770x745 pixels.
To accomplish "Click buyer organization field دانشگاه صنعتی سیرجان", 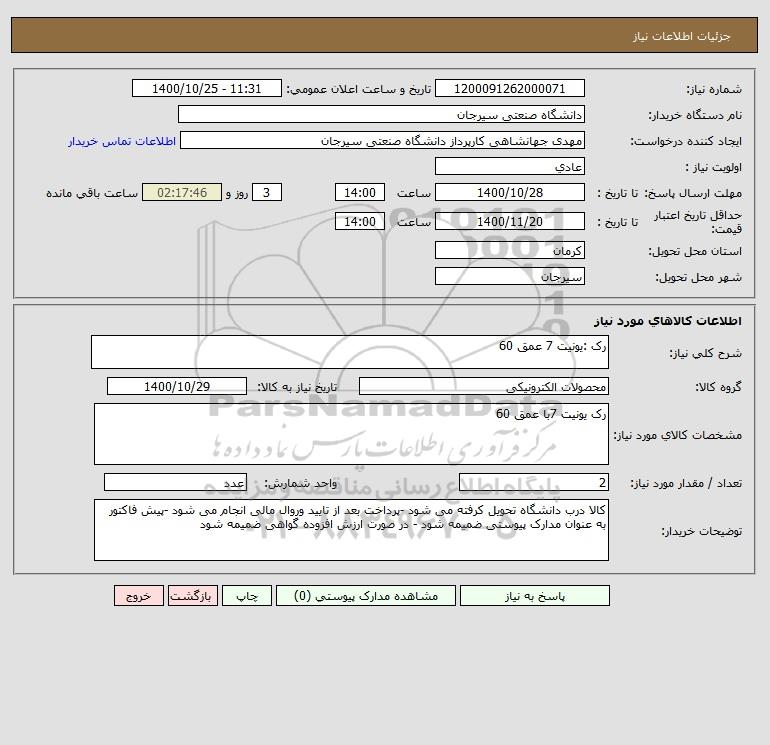I will point(381,114).
